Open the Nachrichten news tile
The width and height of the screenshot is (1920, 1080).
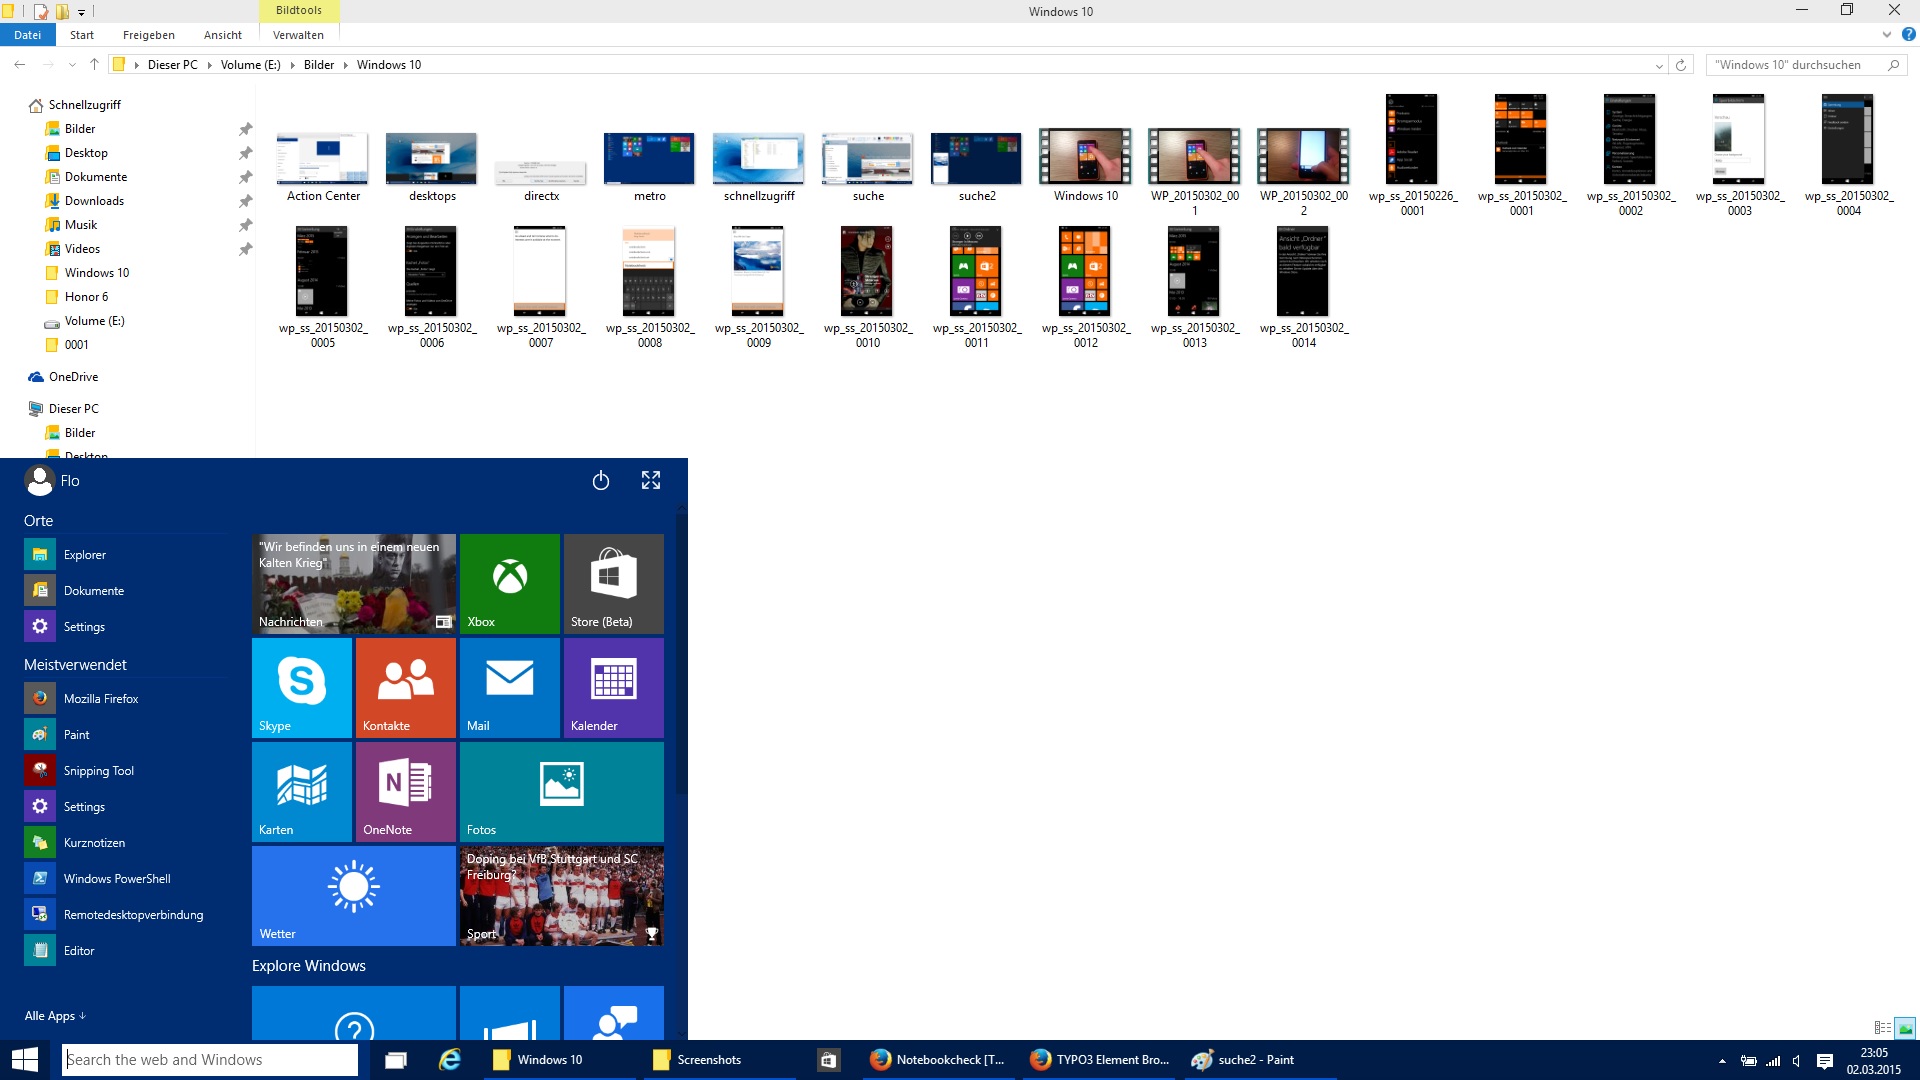coord(354,584)
